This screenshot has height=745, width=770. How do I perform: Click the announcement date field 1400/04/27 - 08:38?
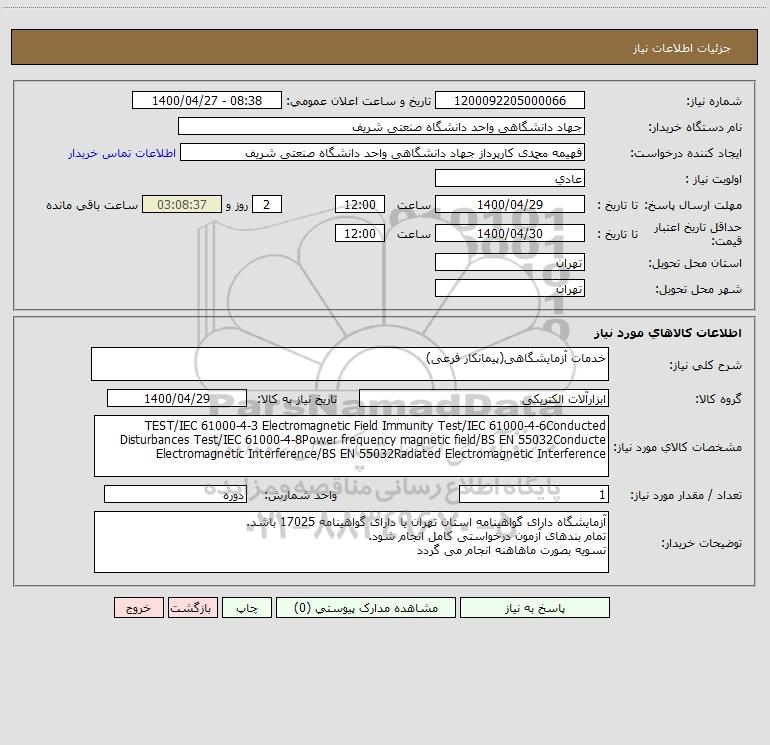207,101
